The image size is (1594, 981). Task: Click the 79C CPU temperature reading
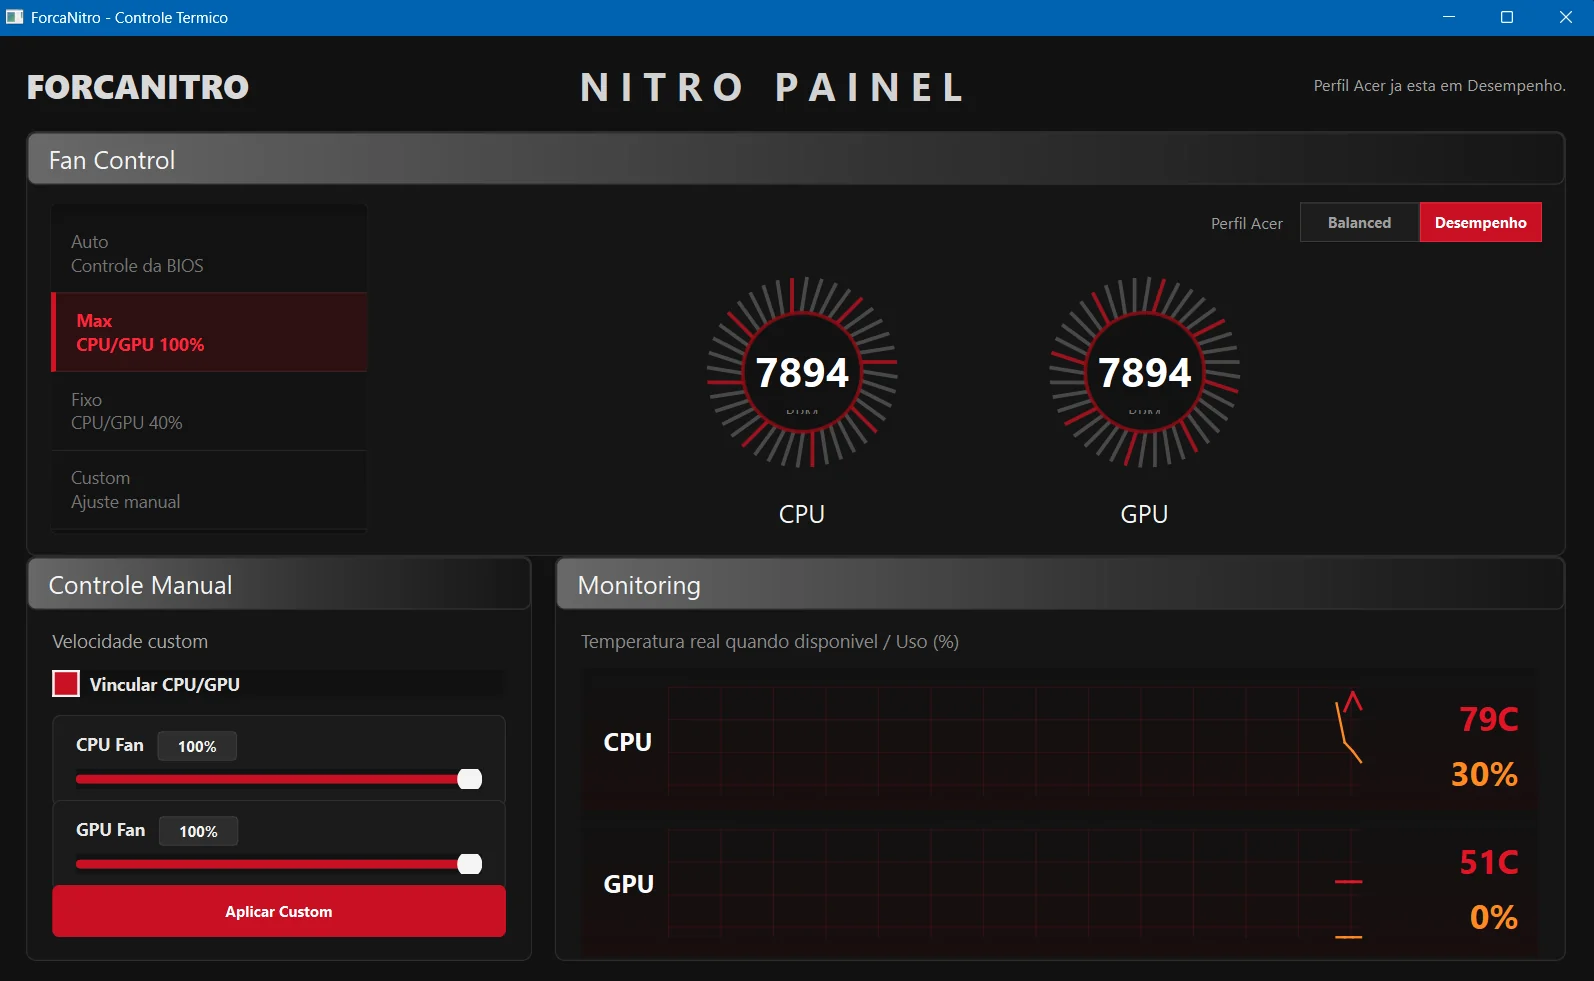pyautogui.click(x=1488, y=719)
